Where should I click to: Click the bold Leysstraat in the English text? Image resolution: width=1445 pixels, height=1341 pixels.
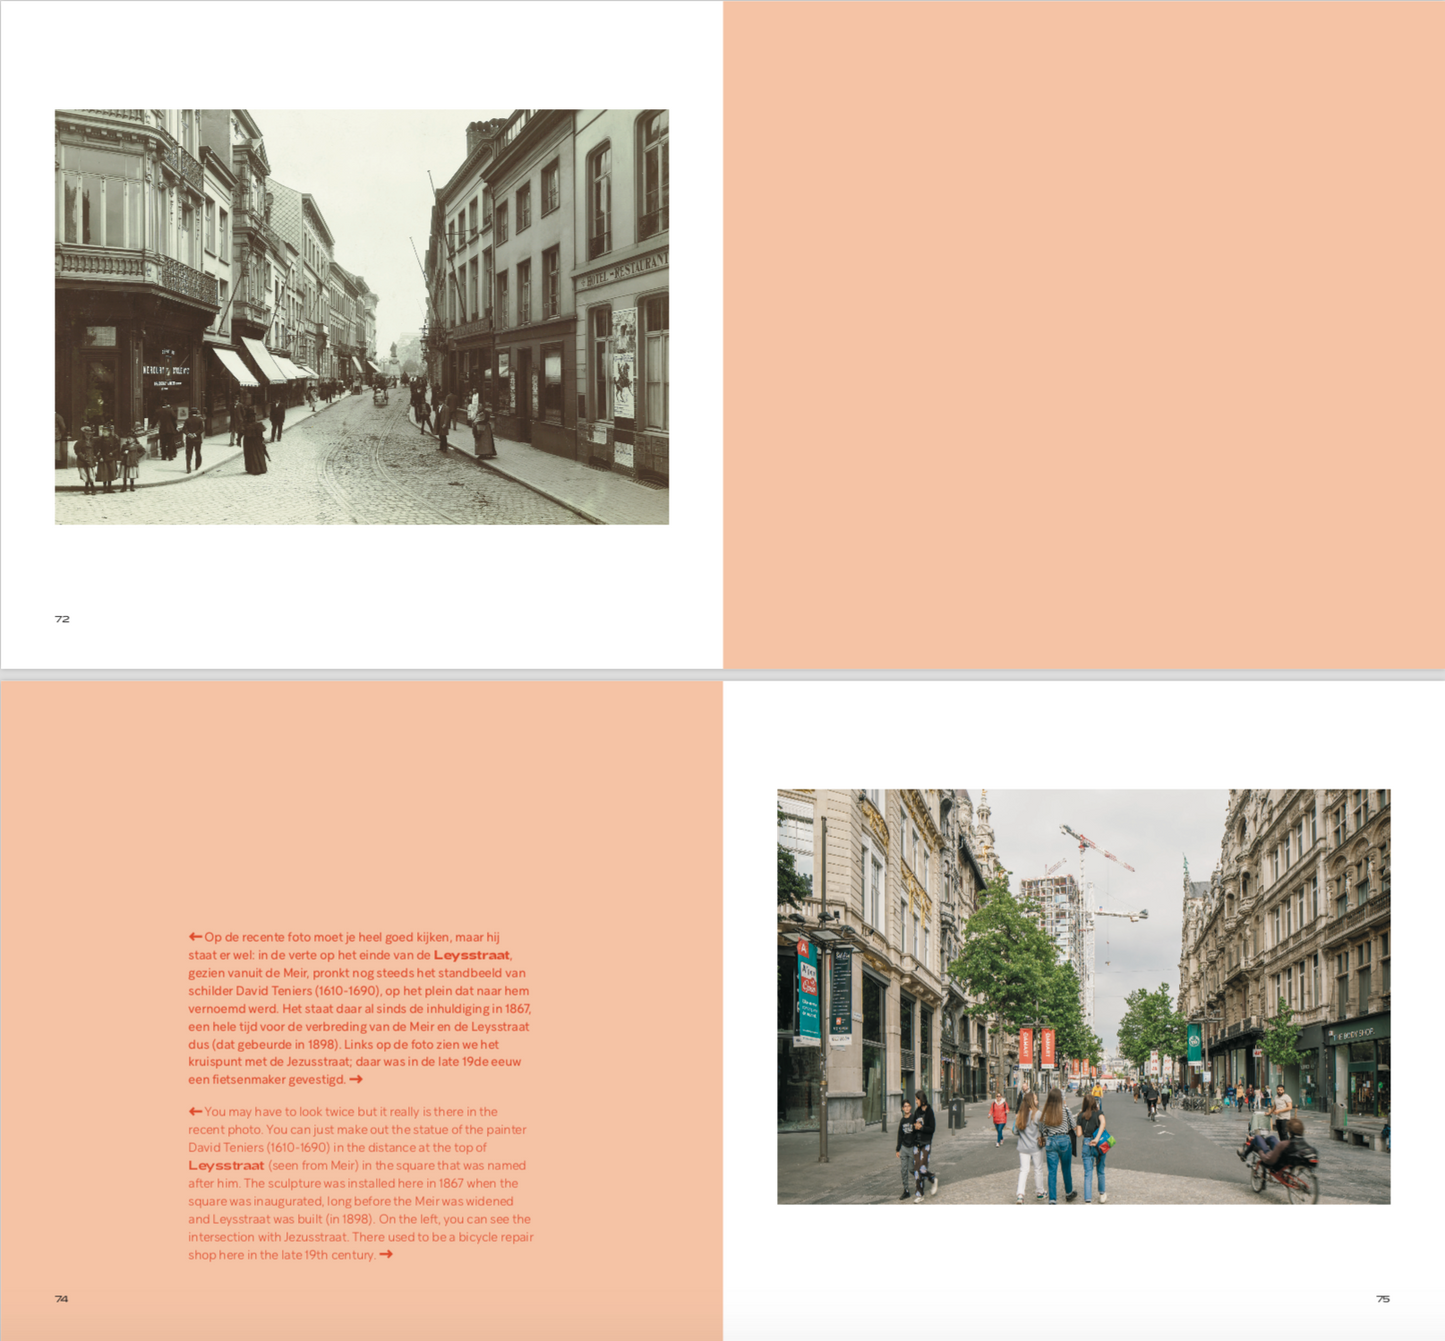(226, 1166)
